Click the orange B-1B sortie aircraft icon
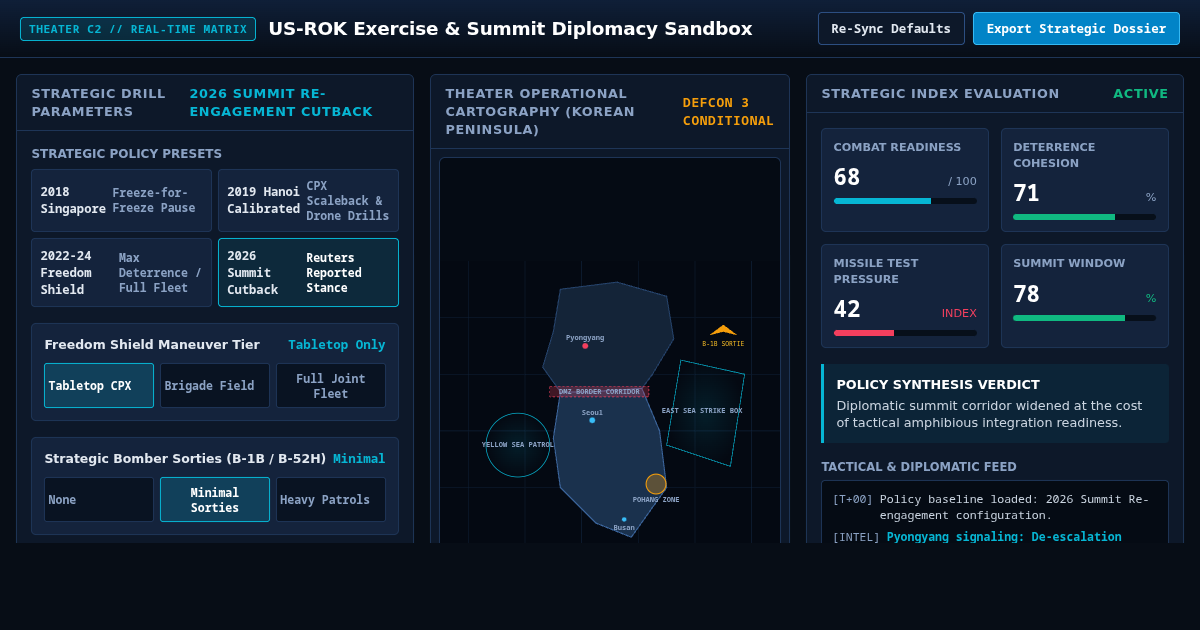This screenshot has height=630, width=1200. 723,330
